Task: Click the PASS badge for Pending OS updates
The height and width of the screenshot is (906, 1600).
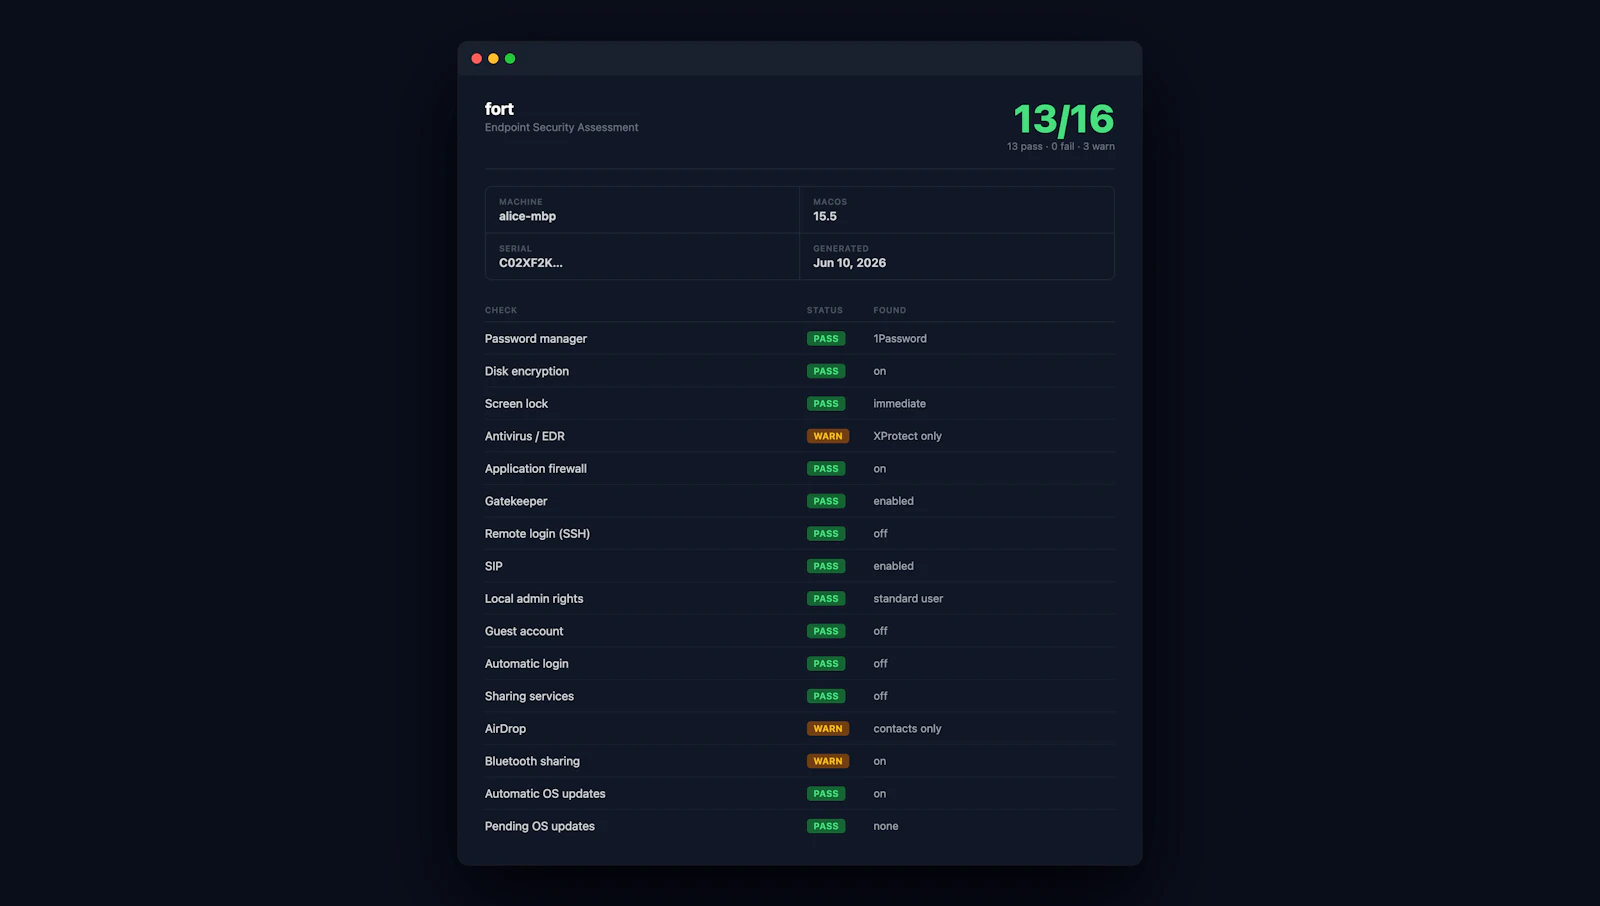Action: (x=826, y=826)
